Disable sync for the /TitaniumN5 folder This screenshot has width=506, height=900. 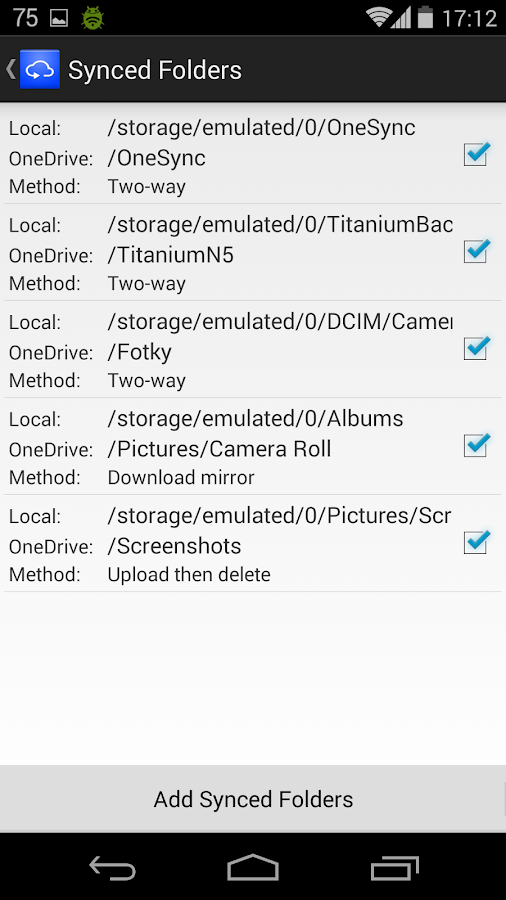click(x=476, y=251)
